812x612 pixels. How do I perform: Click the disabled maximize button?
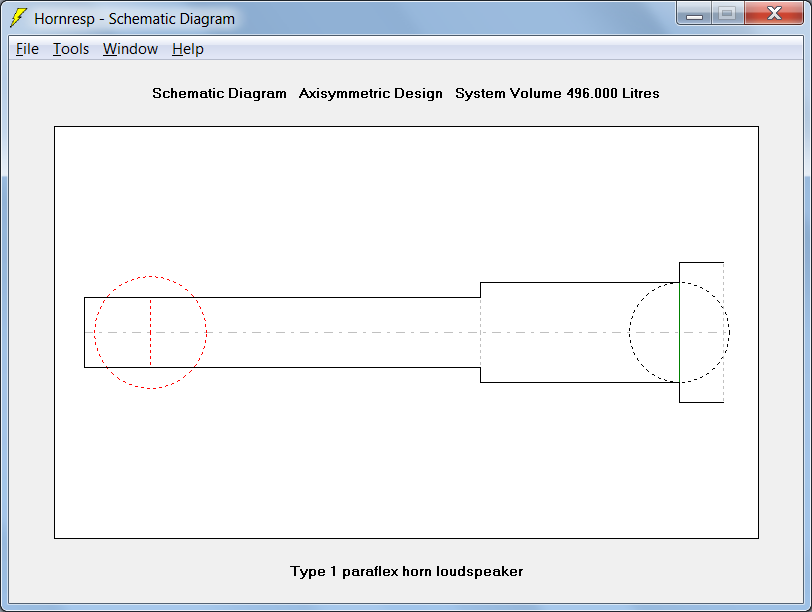pyautogui.click(x=728, y=13)
